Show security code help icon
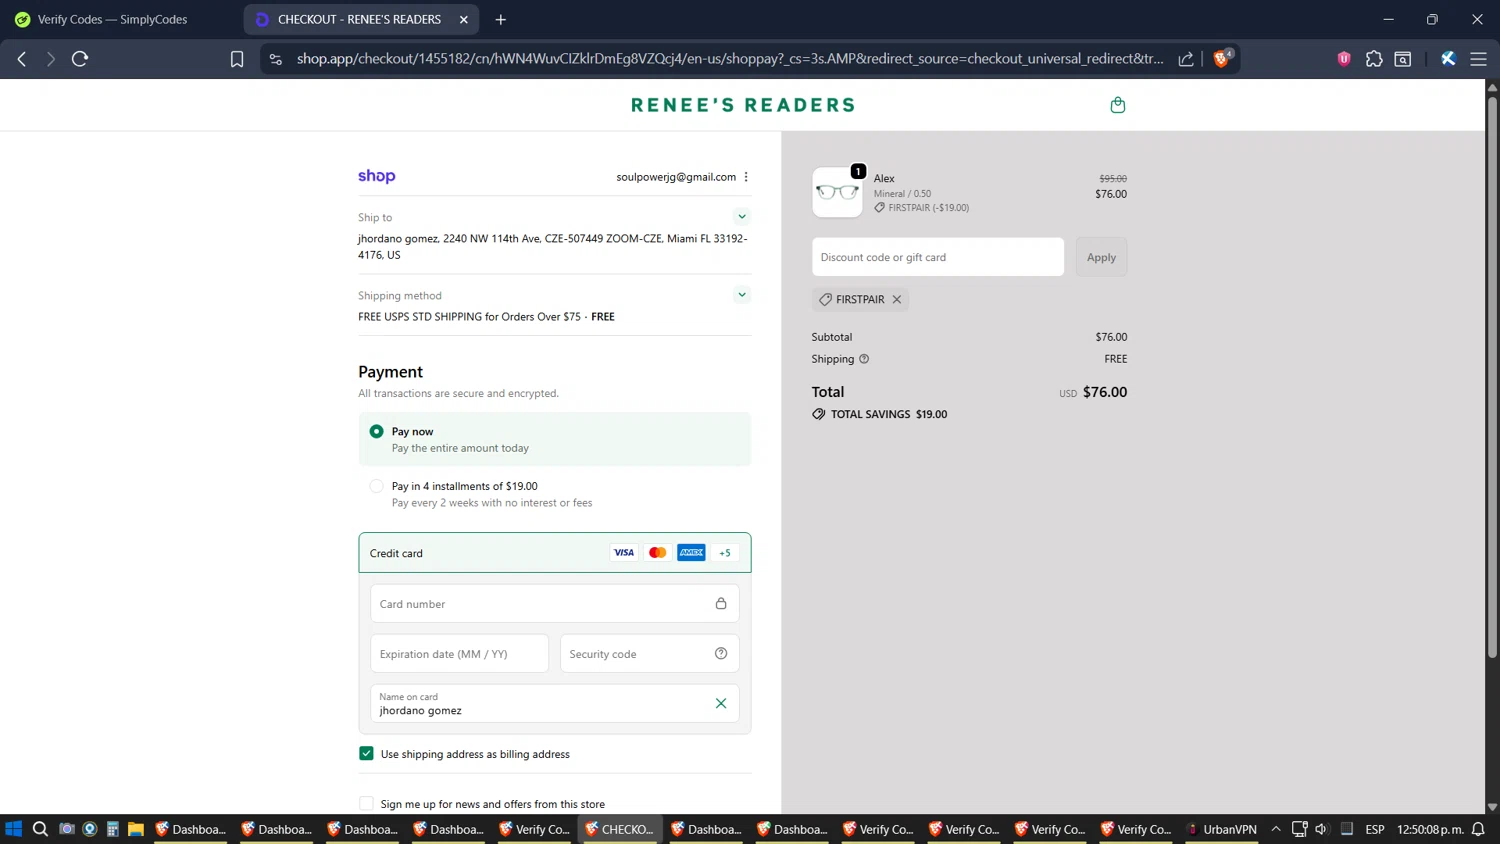Viewport: 1500px width, 844px height. pyautogui.click(x=721, y=654)
